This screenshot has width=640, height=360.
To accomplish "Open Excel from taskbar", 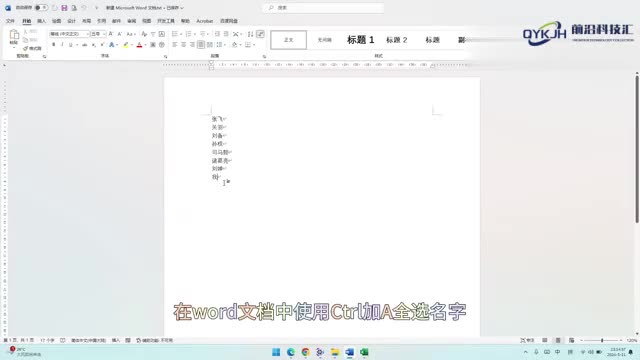I will click(364, 352).
